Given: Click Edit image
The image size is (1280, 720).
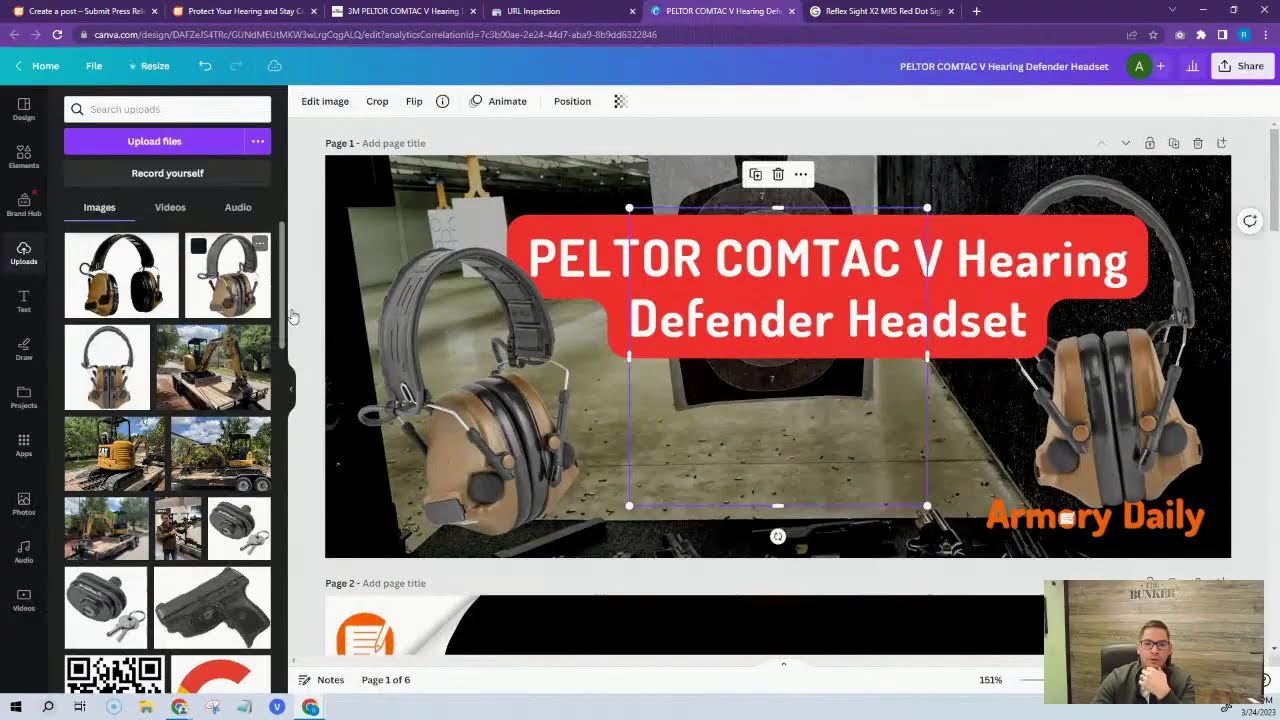Looking at the screenshot, I should tap(325, 101).
